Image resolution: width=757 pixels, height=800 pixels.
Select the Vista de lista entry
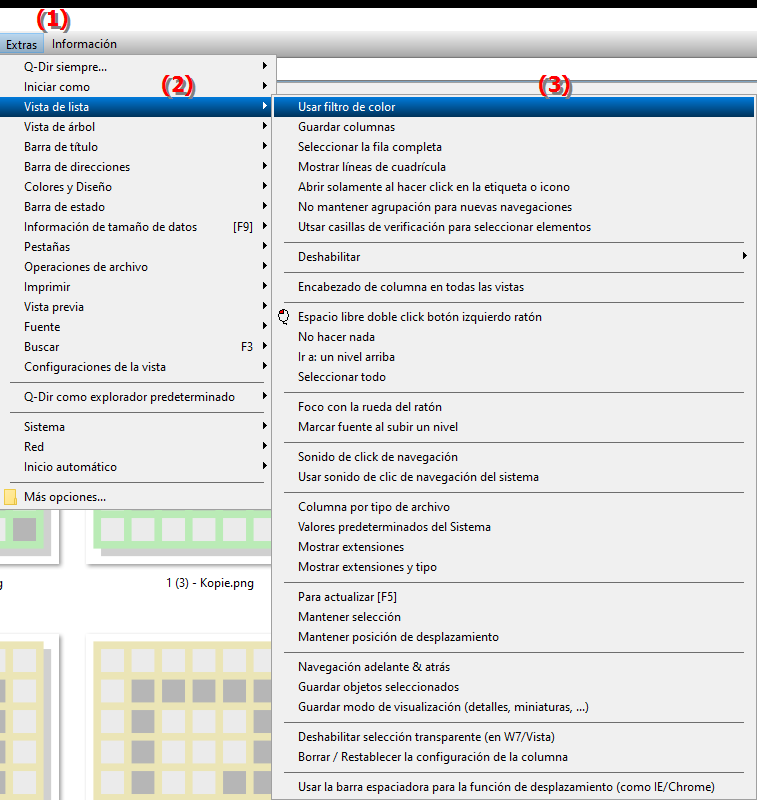(x=137, y=107)
